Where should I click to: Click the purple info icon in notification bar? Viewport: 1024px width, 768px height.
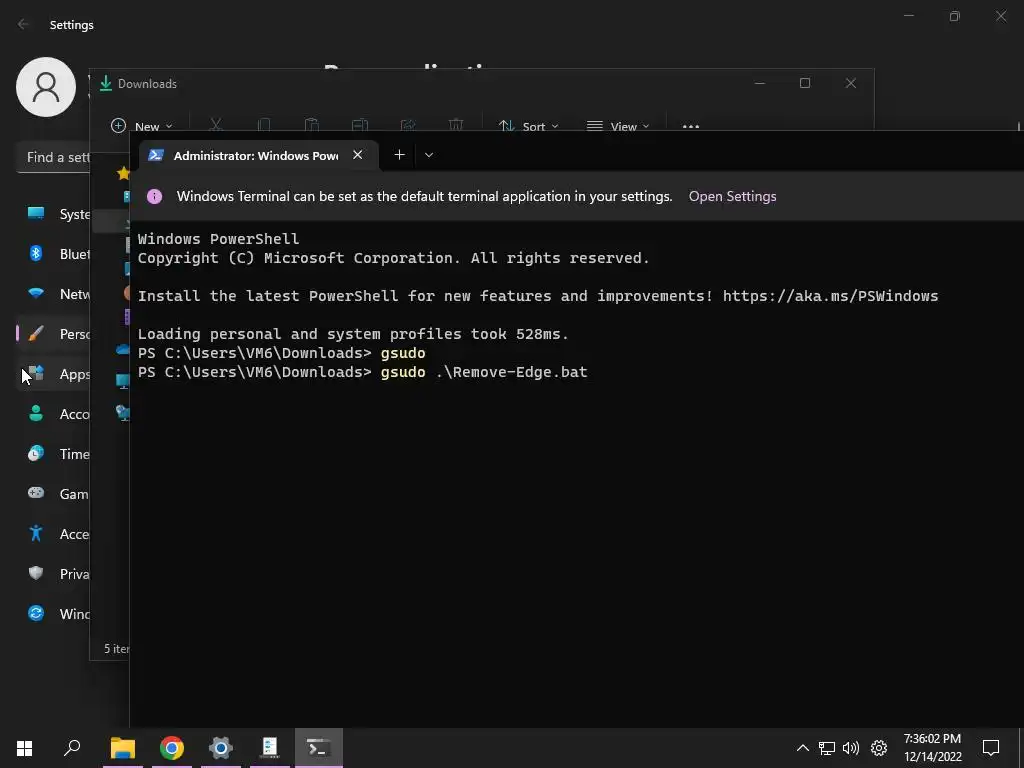tap(154, 196)
